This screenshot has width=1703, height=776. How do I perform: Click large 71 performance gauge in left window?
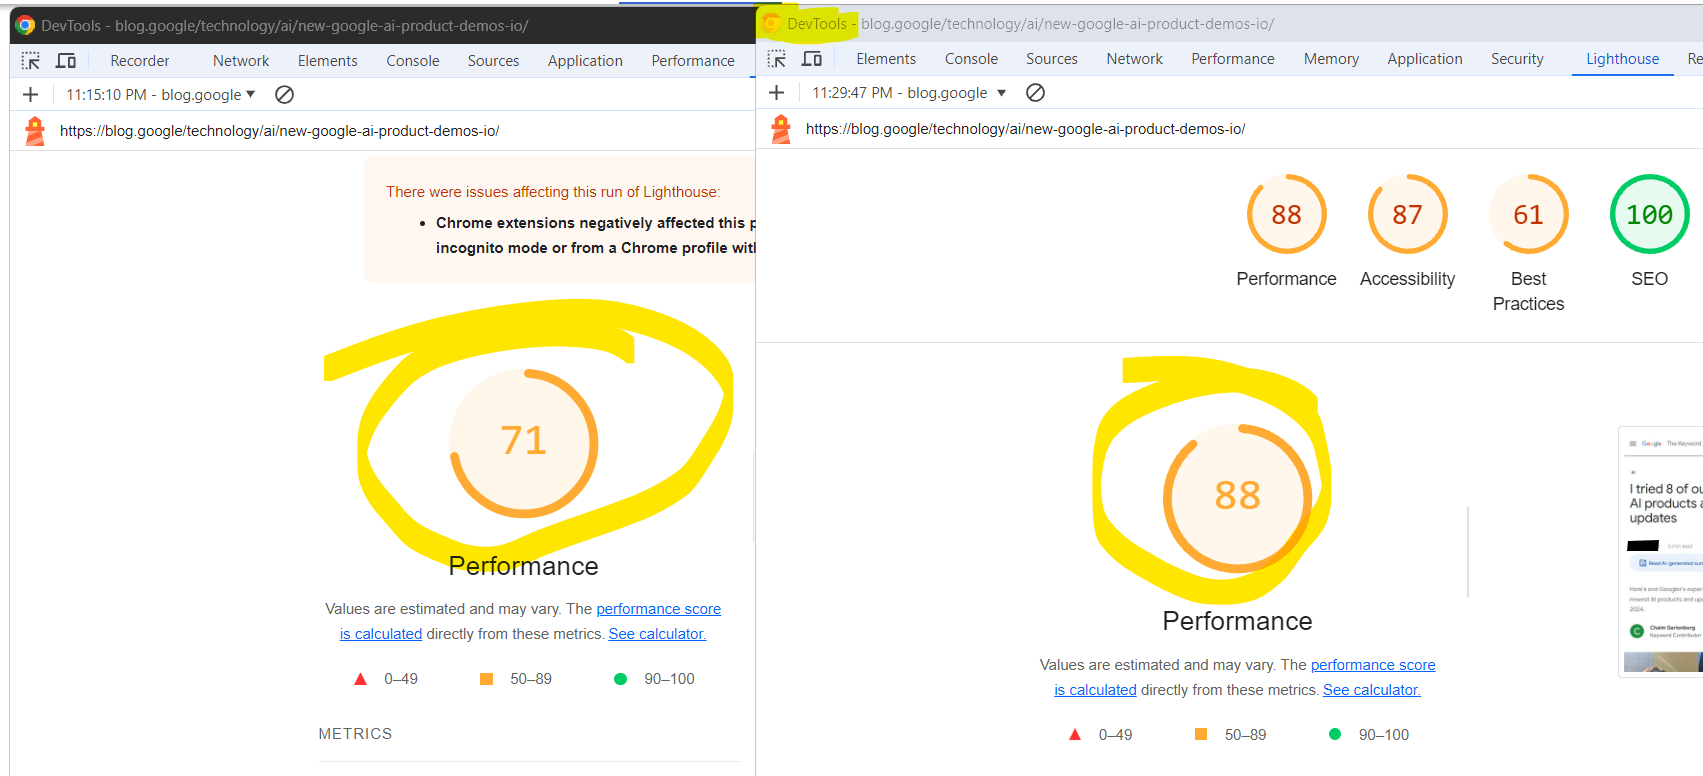[524, 443]
